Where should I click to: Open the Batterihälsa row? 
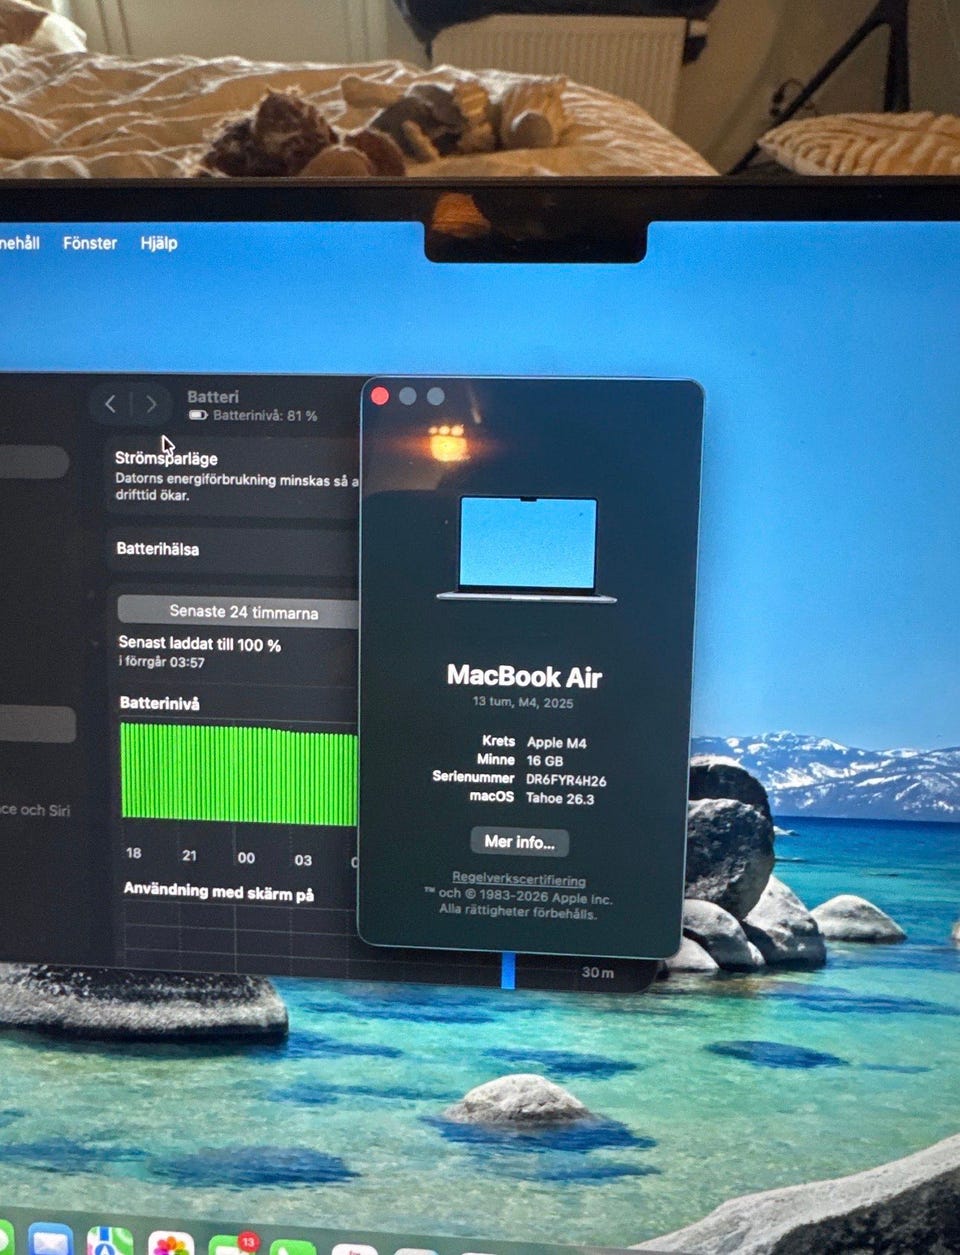(x=232, y=549)
